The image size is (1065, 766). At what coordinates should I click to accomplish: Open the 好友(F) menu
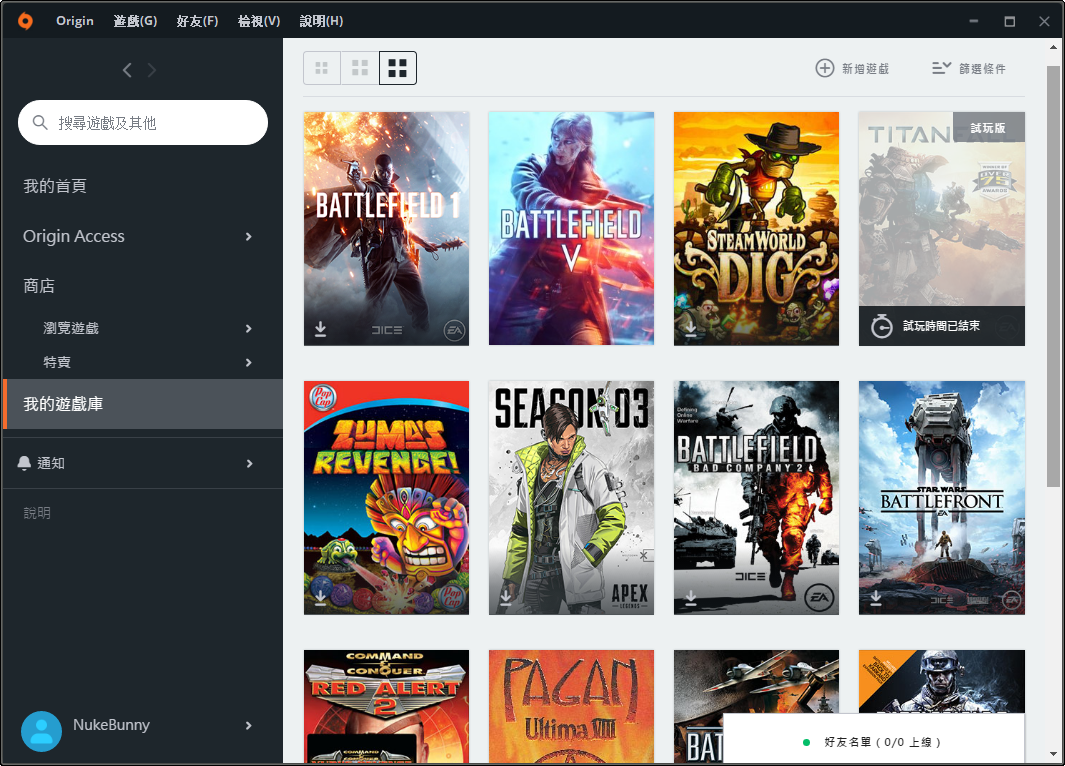[x=197, y=21]
